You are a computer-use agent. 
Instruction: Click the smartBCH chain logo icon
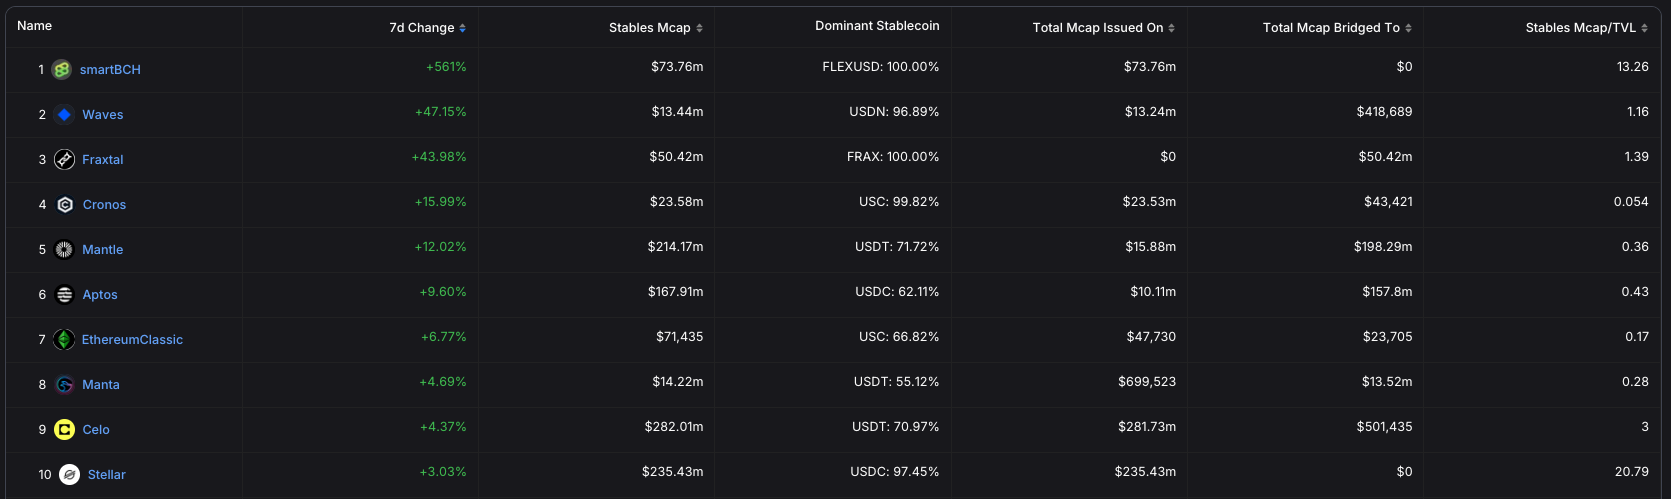pos(62,70)
